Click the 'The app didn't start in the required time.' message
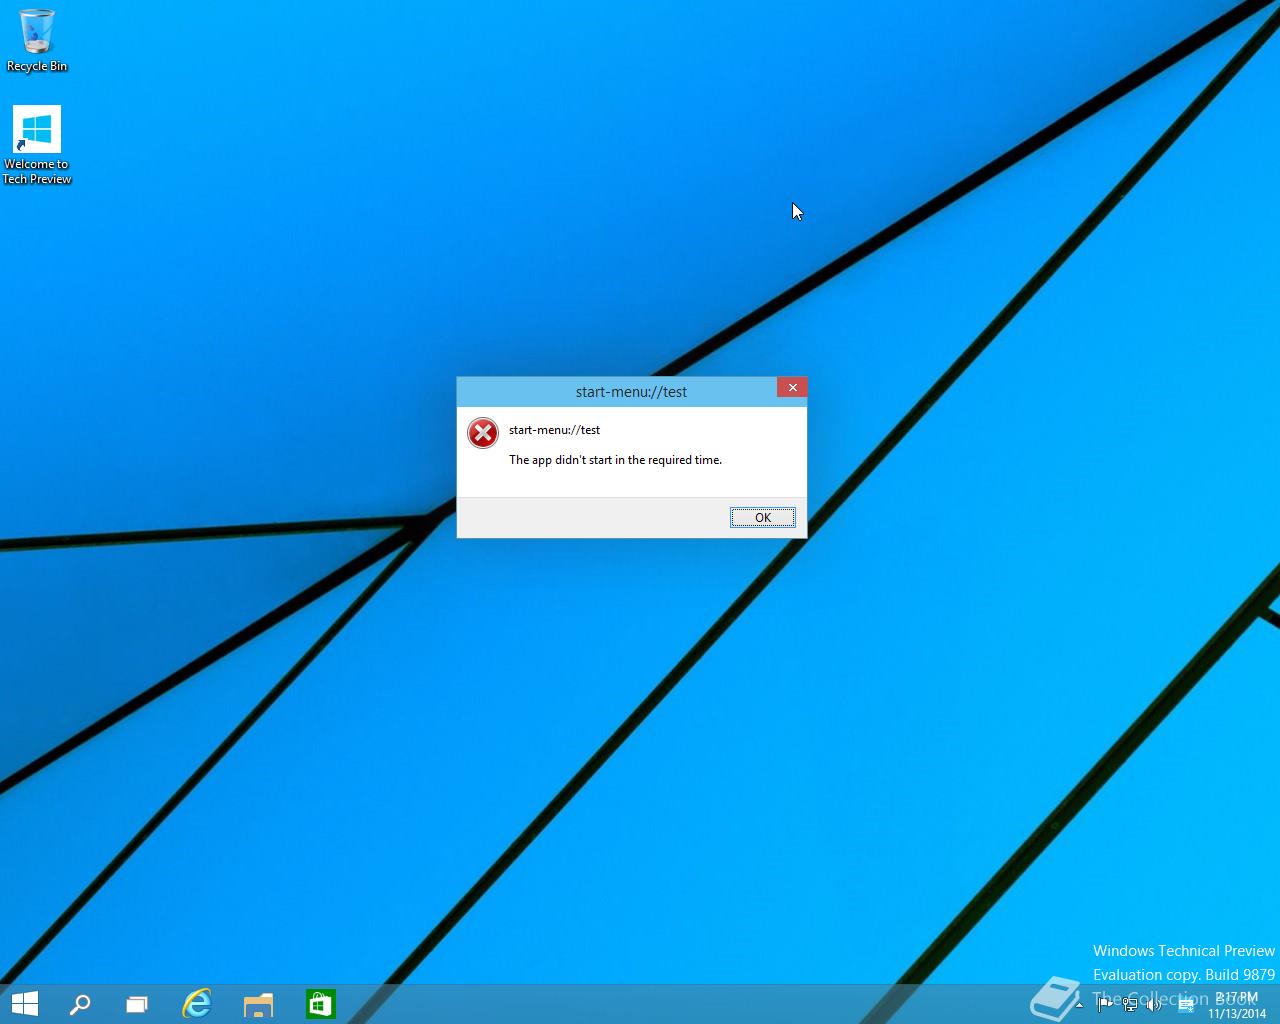The width and height of the screenshot is (1280, 1024). click(615, 460)
